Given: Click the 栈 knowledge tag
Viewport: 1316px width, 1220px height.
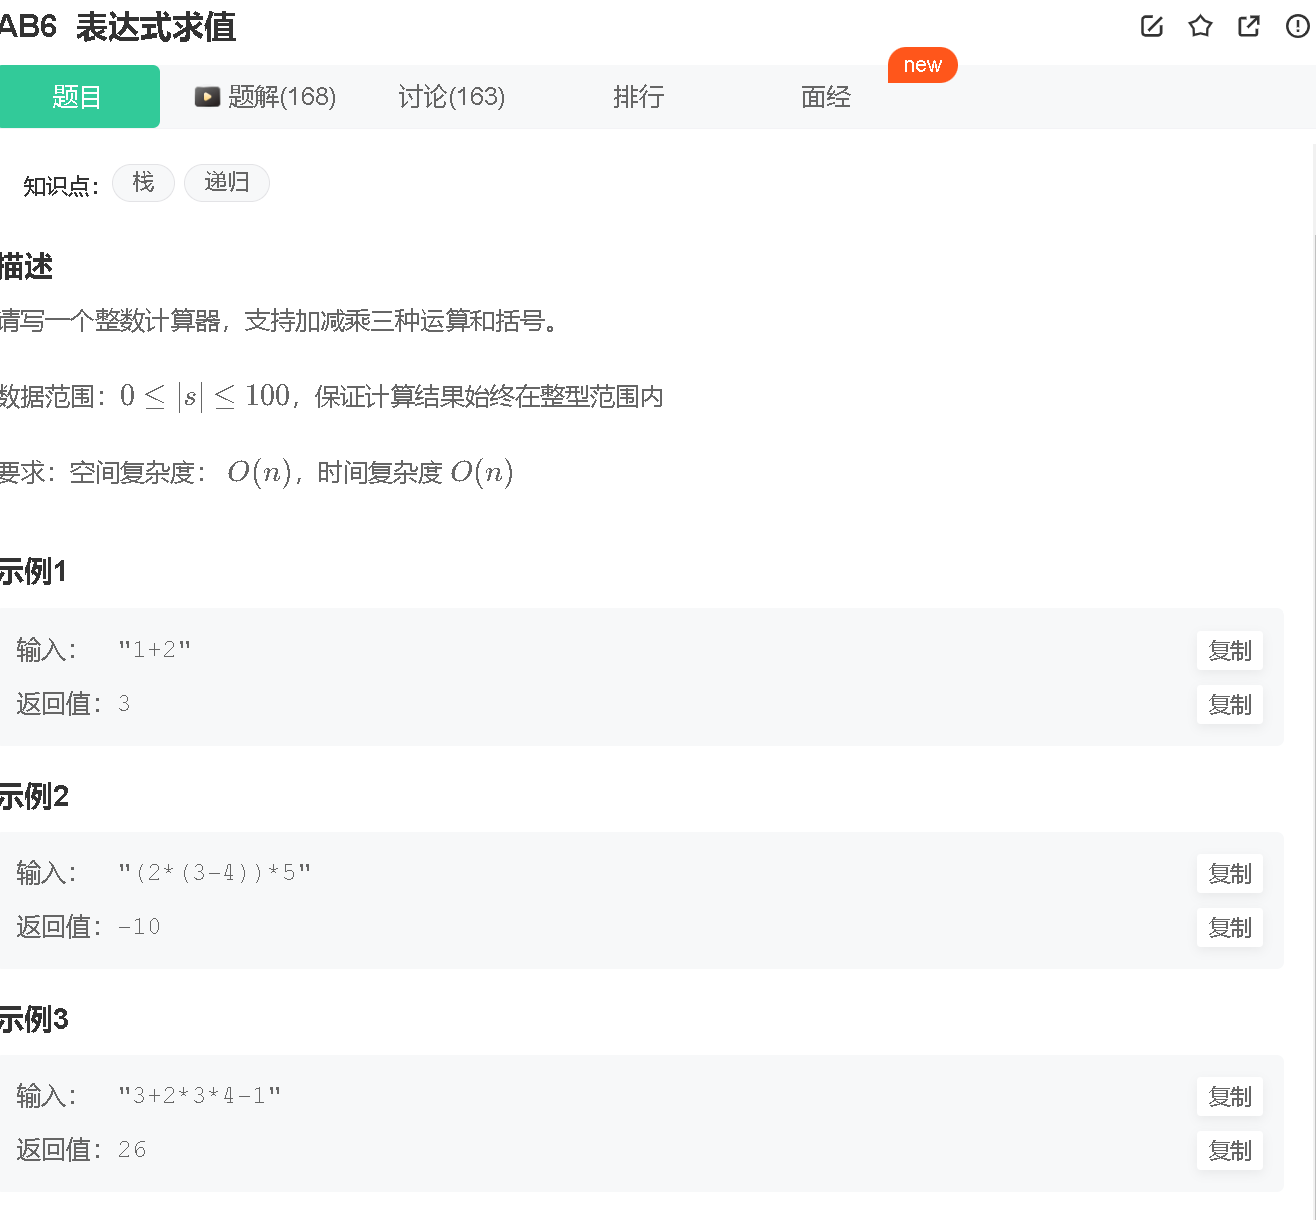Looking at the screenshot, I should click(143, 183).
